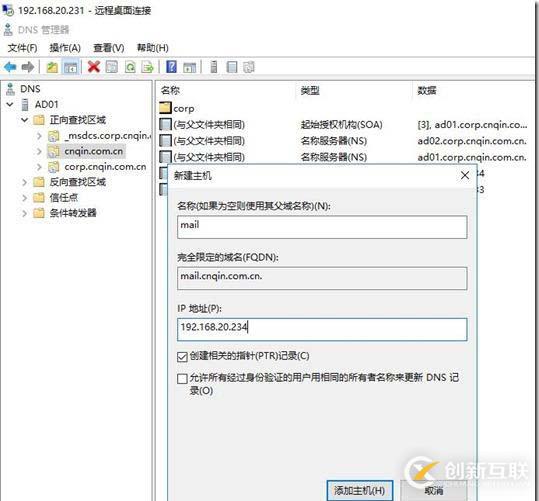This screenshot has width=539, height=501.
Task: Go forward with the gray right arrow
Action: tap(28, 67)
